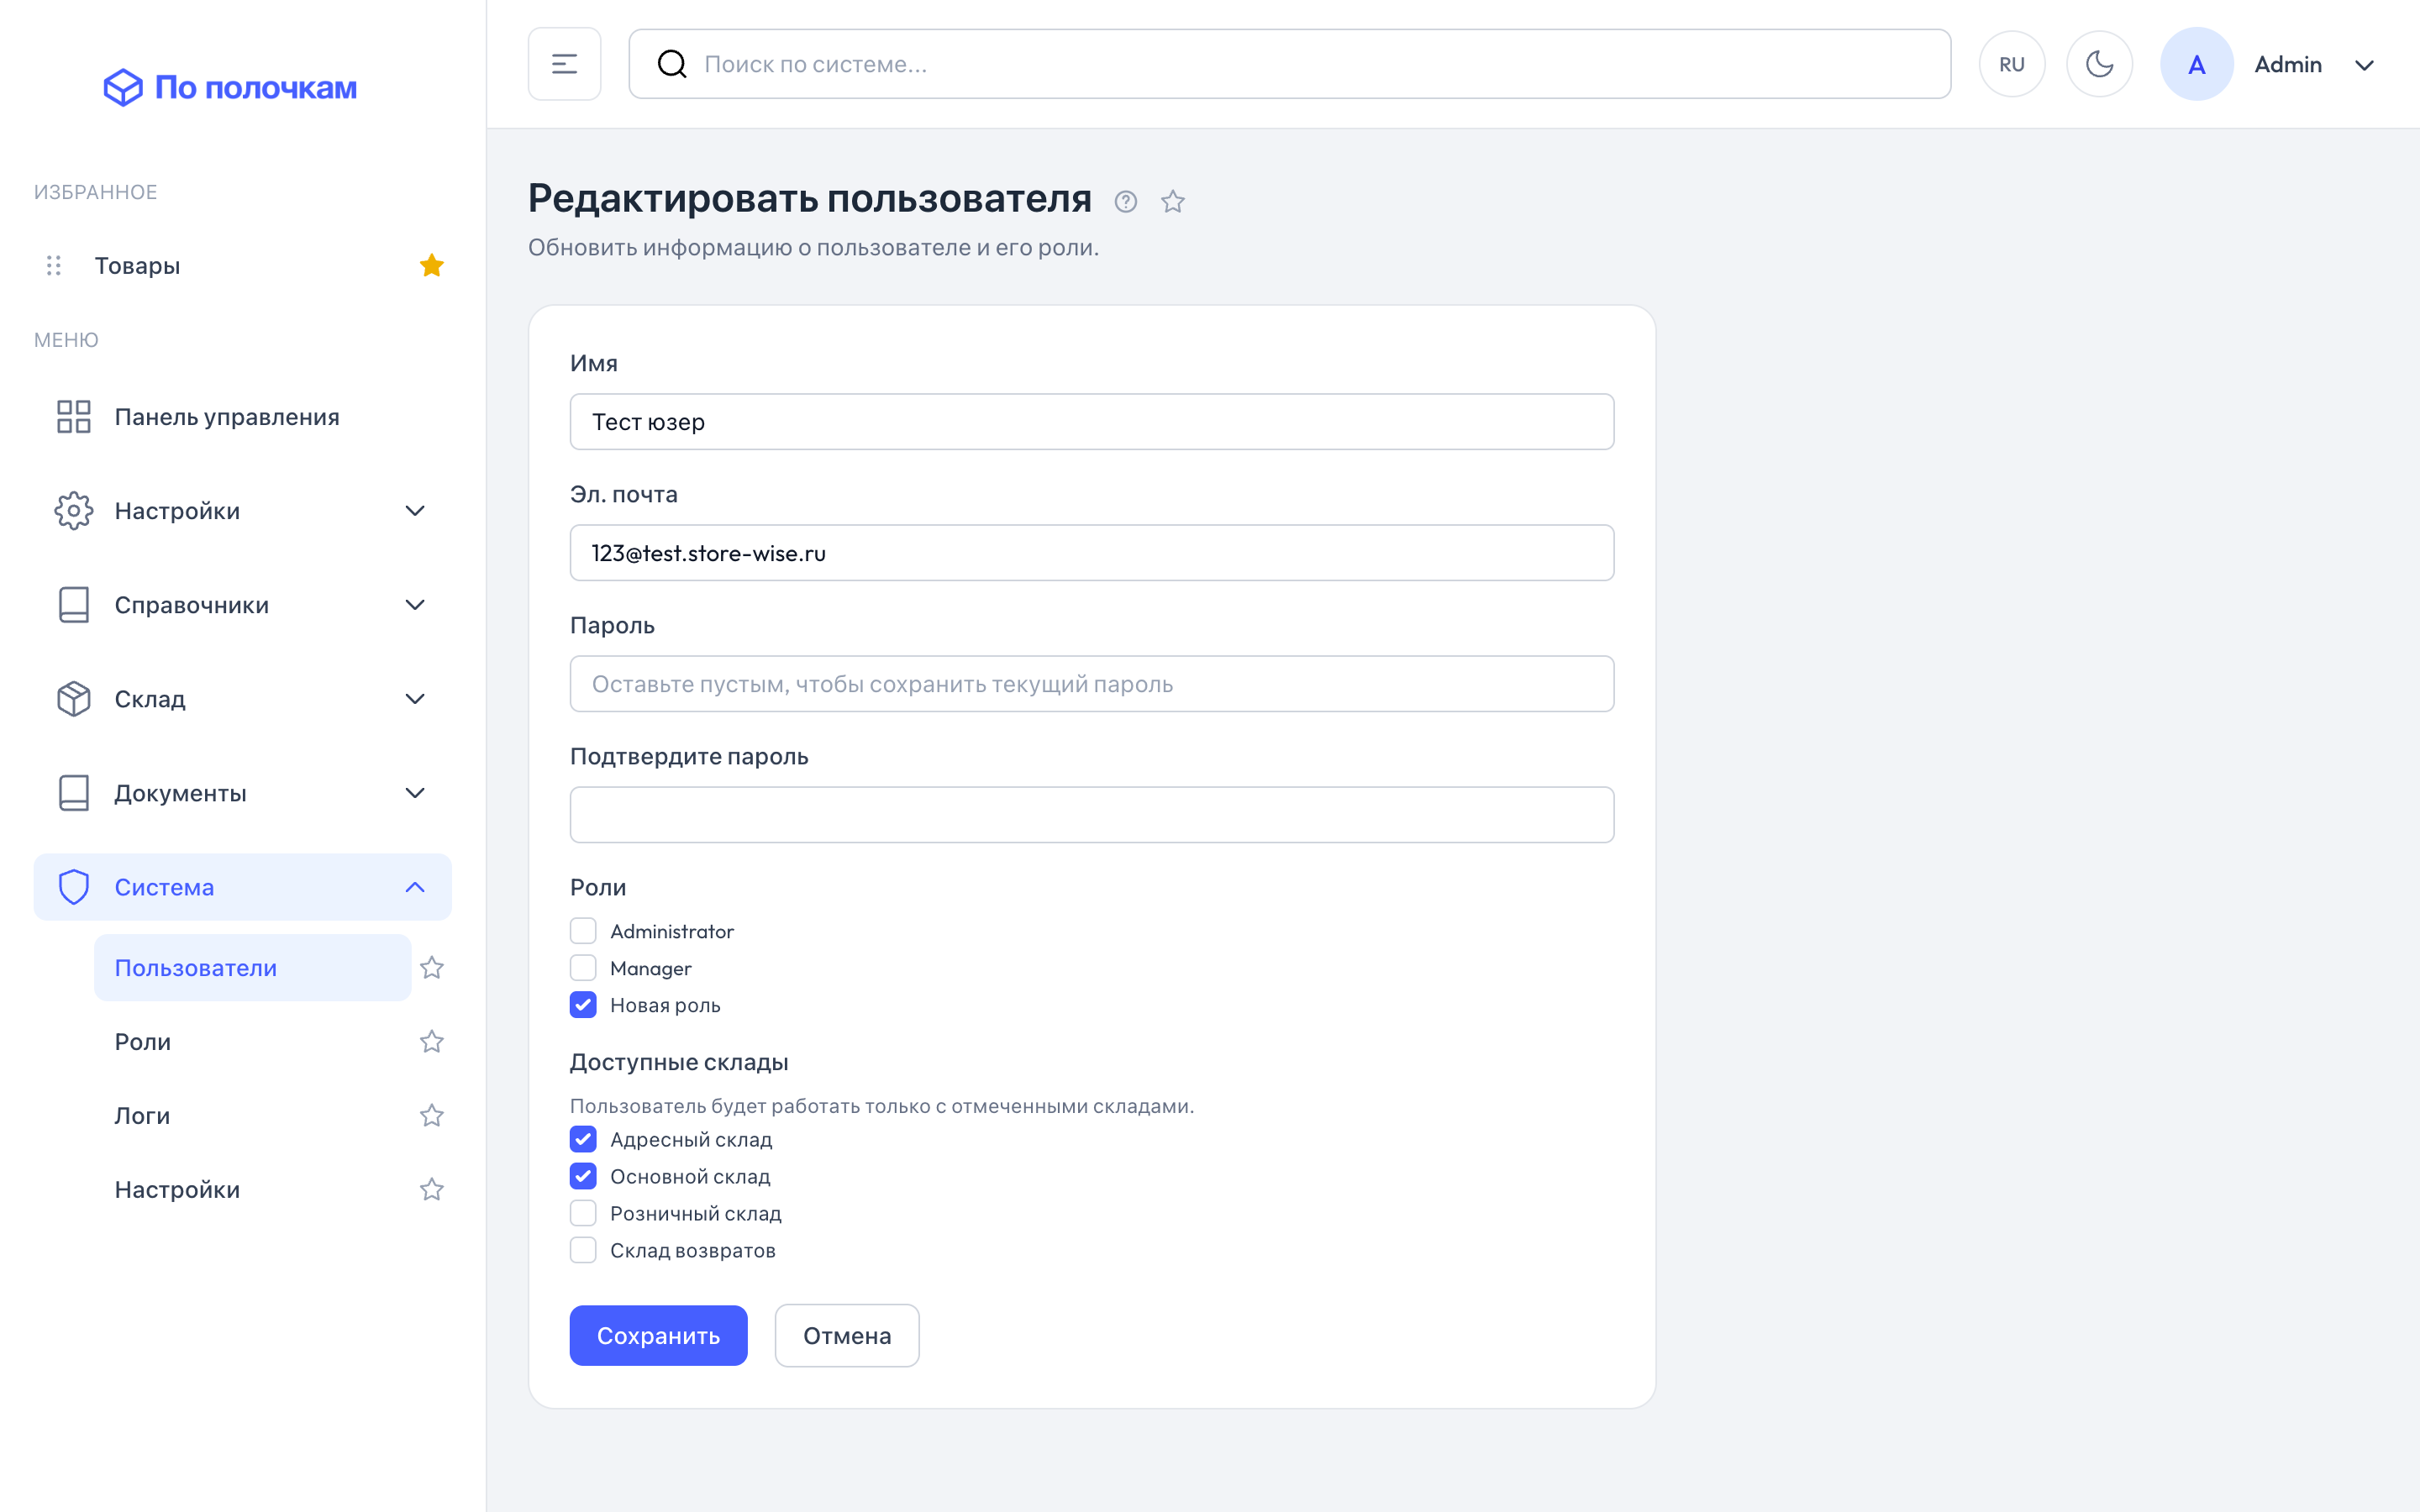Favorite the Логи menu item using its star

coord(431,1116)
